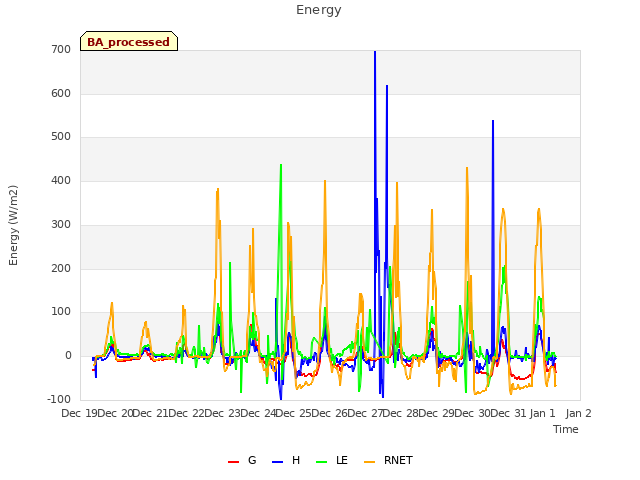Click the 100 y-axis tick label
The height and width of the screenshot is (480, 640).
click(x=61, y=312)
